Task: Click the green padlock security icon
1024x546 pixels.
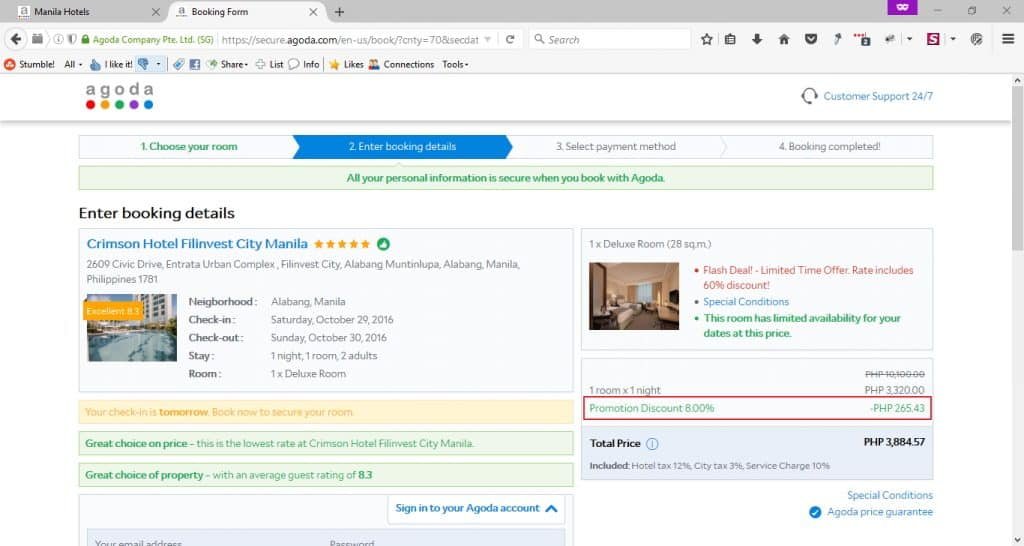Action: [x=85, y=39]
